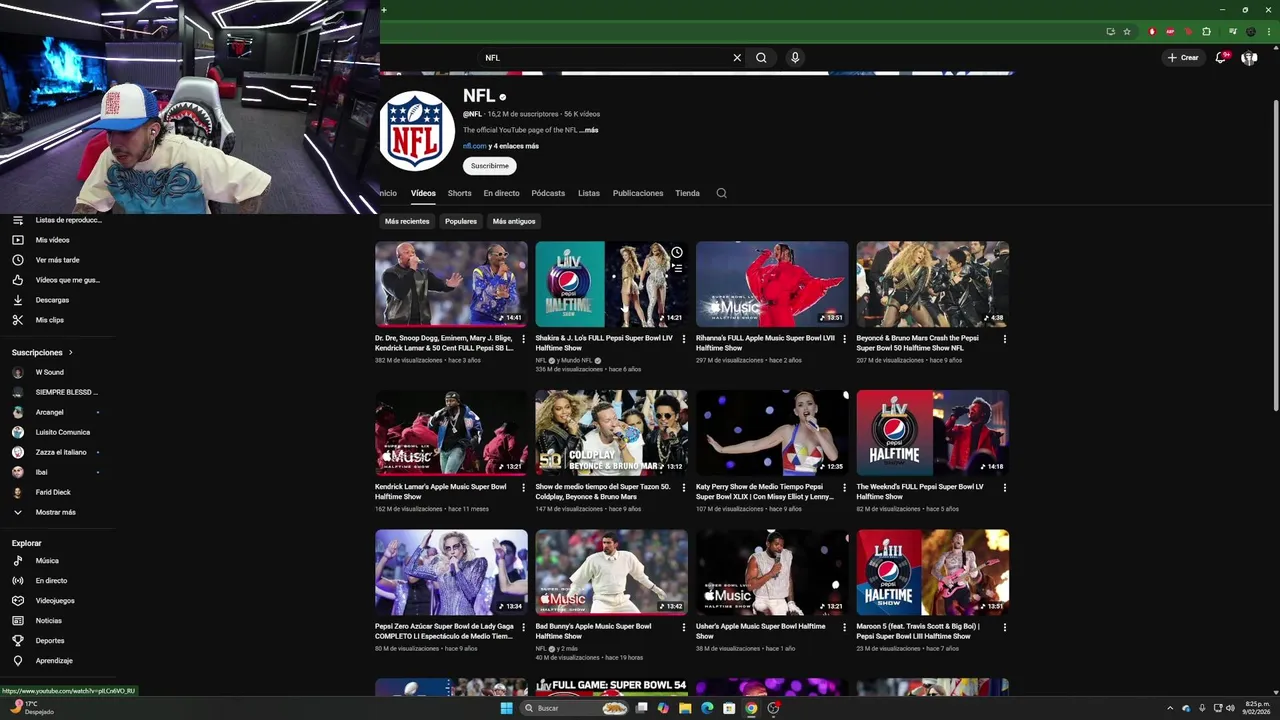Open the Windows Start menu
Viewport: 1280px width, 720px height.
click(506, 708)
